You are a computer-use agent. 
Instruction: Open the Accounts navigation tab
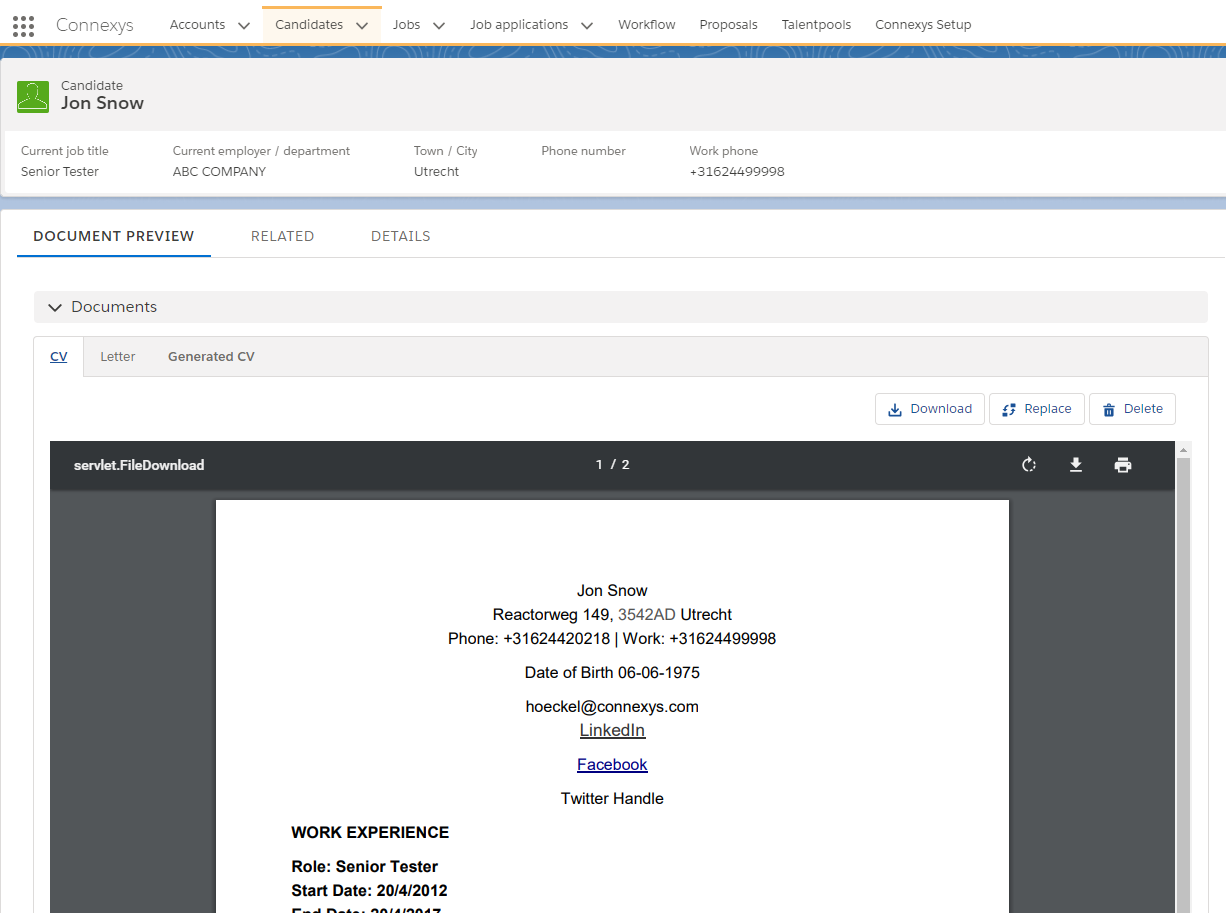(x=198, y=25)
